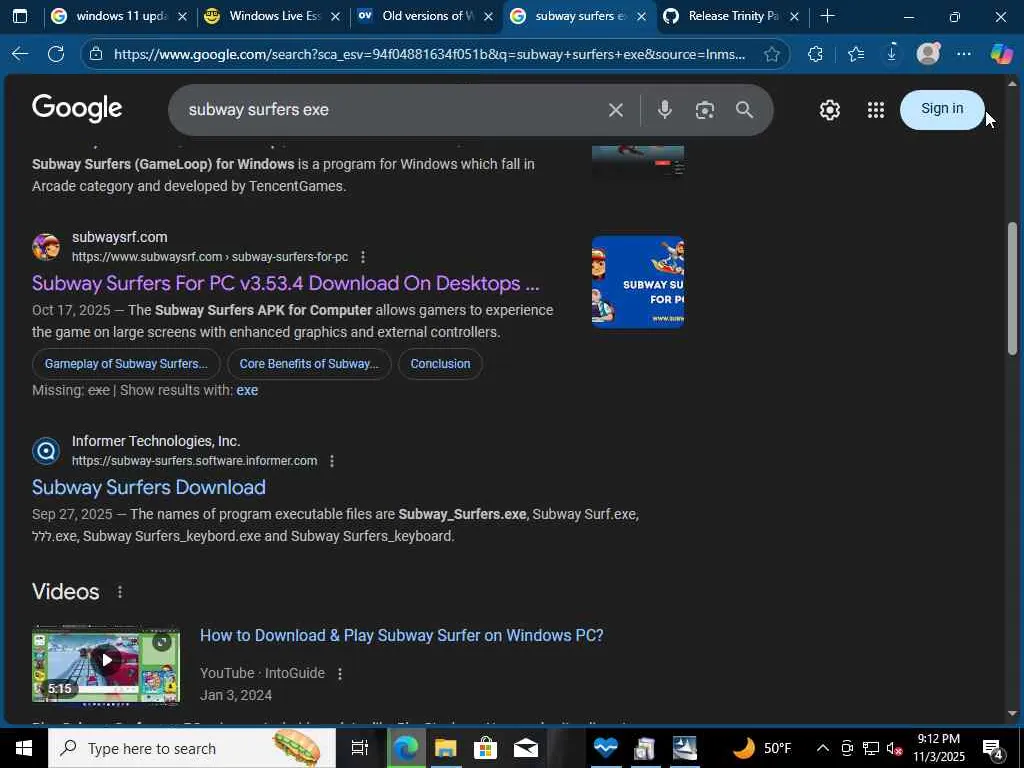Click the Sign in button

pos(942,109)
